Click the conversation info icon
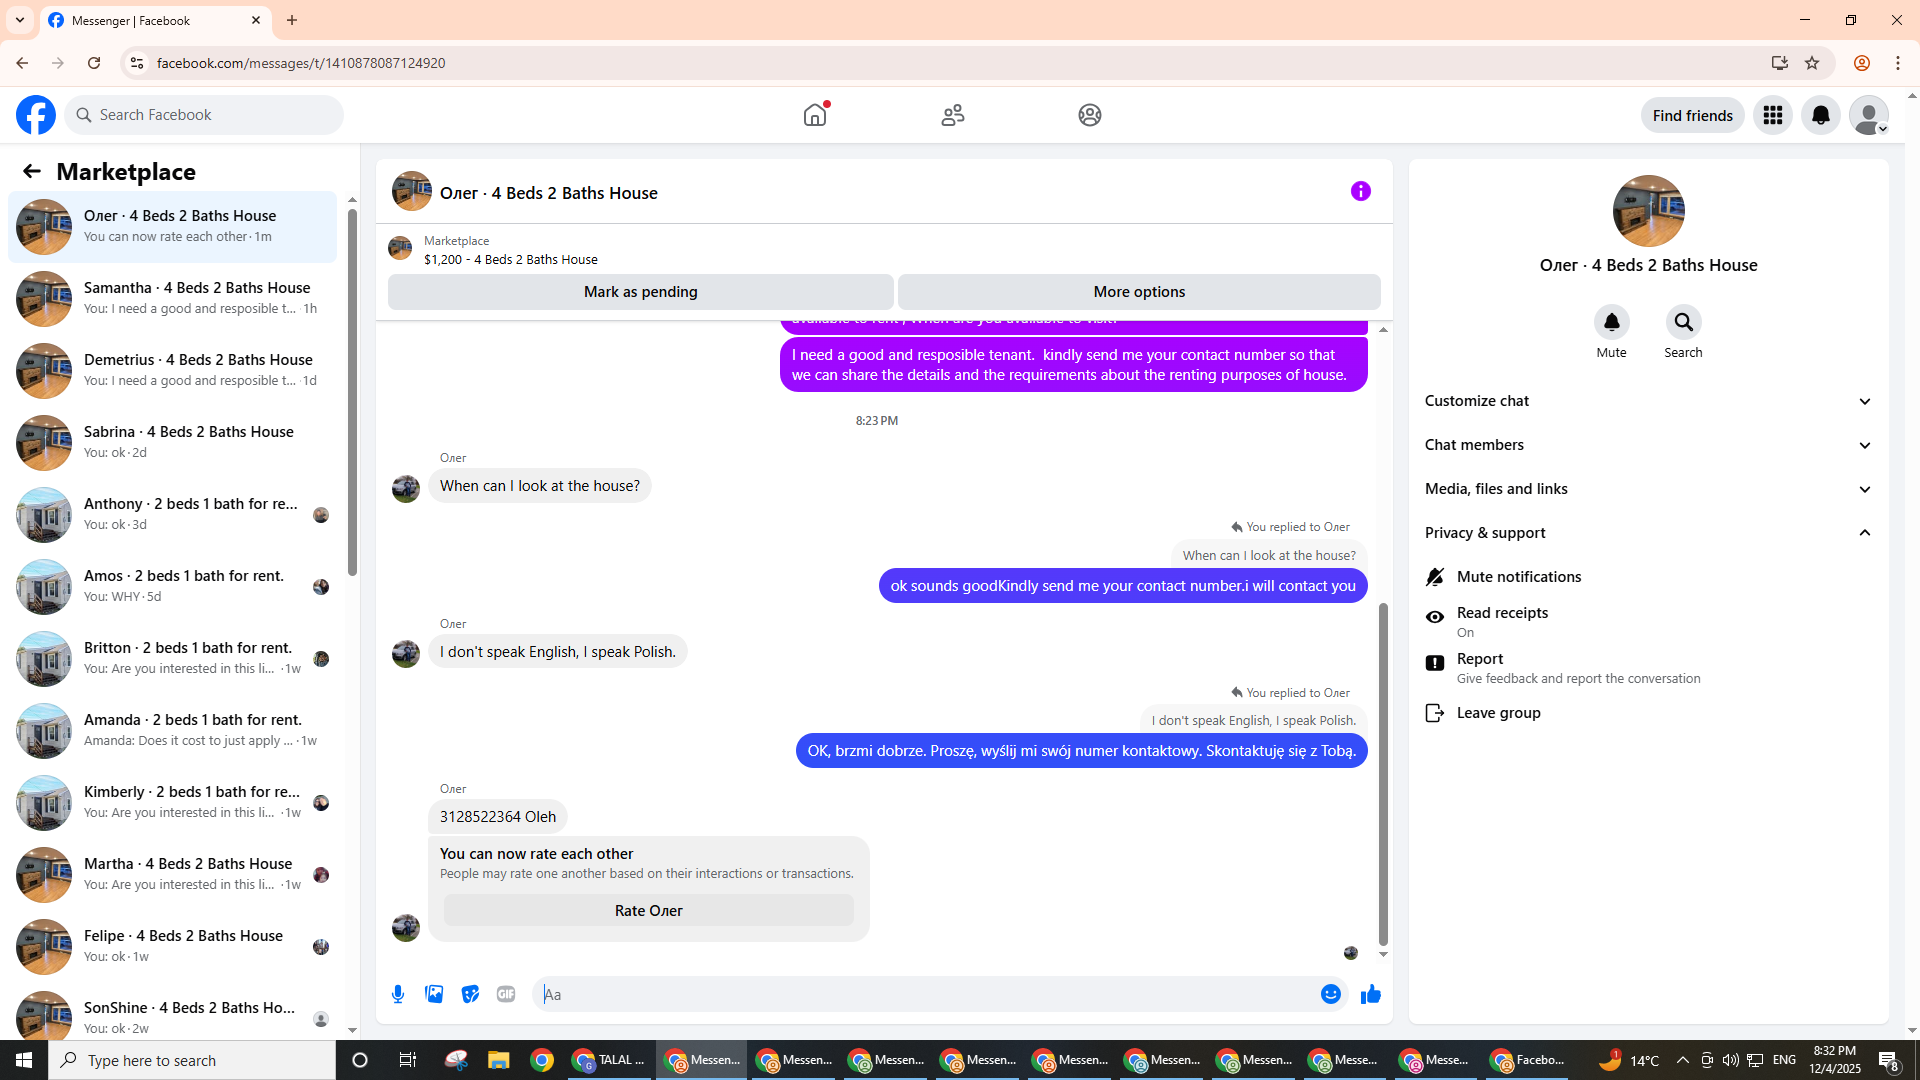Image resolution: width=1920 pixels, height=1080 pixels. [x=1360, y=191]
